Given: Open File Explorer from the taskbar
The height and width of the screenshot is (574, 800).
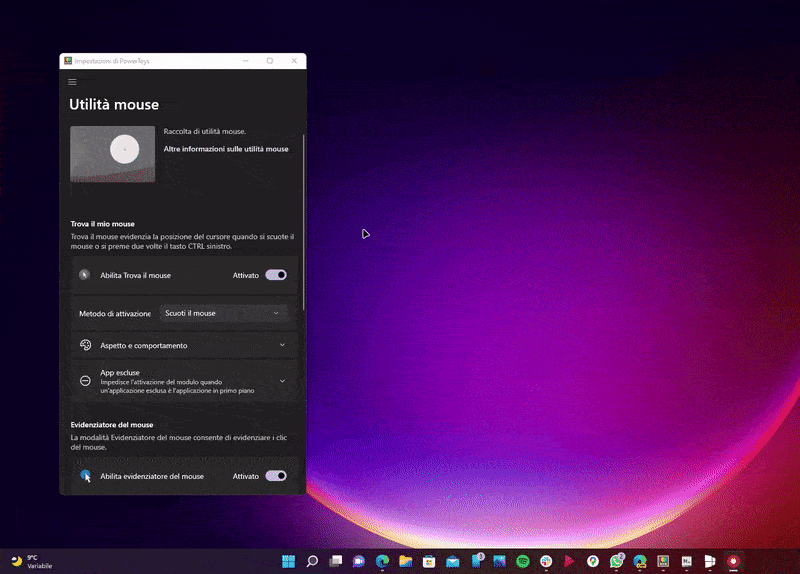Looking at the screenshot, I should tap(406, 562).
